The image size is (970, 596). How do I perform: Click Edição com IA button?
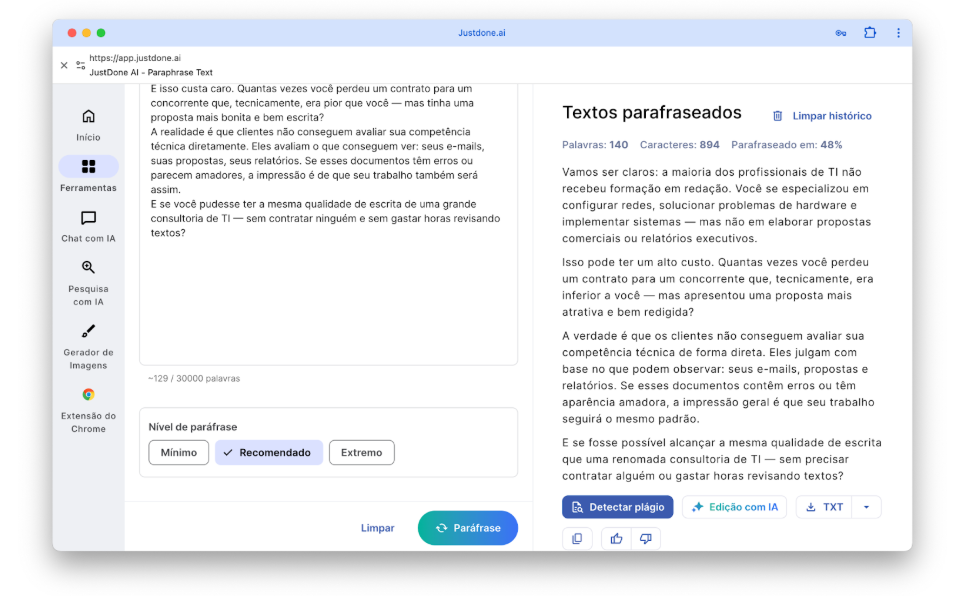tap(734, 507)
